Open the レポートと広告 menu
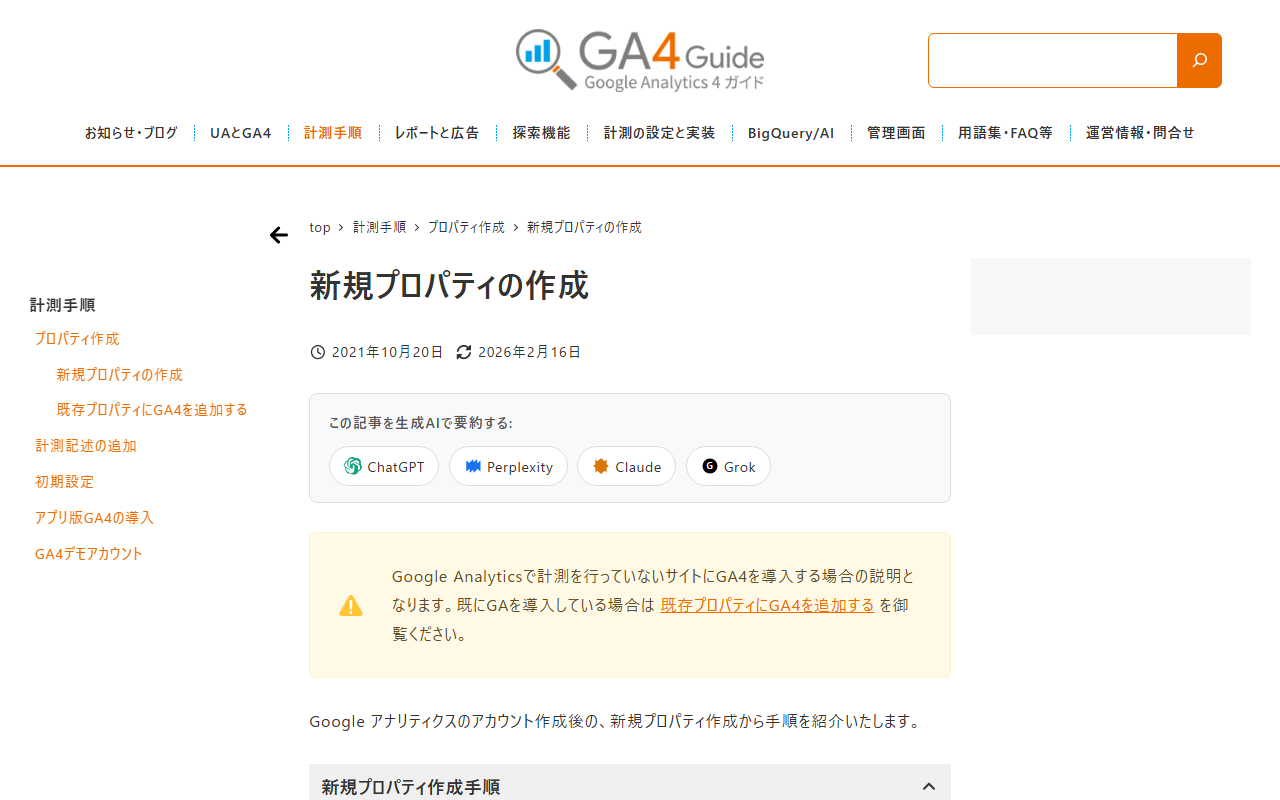Viewport: 1280px width, 800px height. pos(437,132)
